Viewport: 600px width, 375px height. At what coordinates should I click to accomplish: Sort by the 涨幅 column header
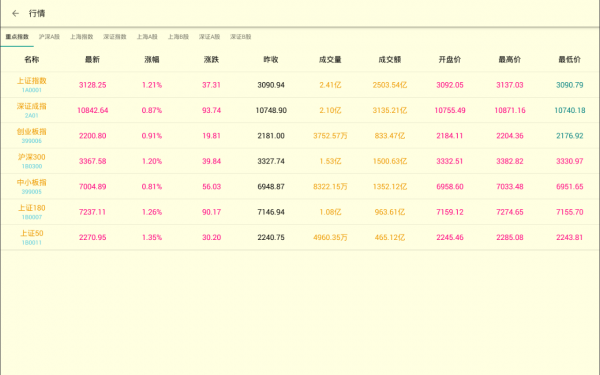(152, 60)
